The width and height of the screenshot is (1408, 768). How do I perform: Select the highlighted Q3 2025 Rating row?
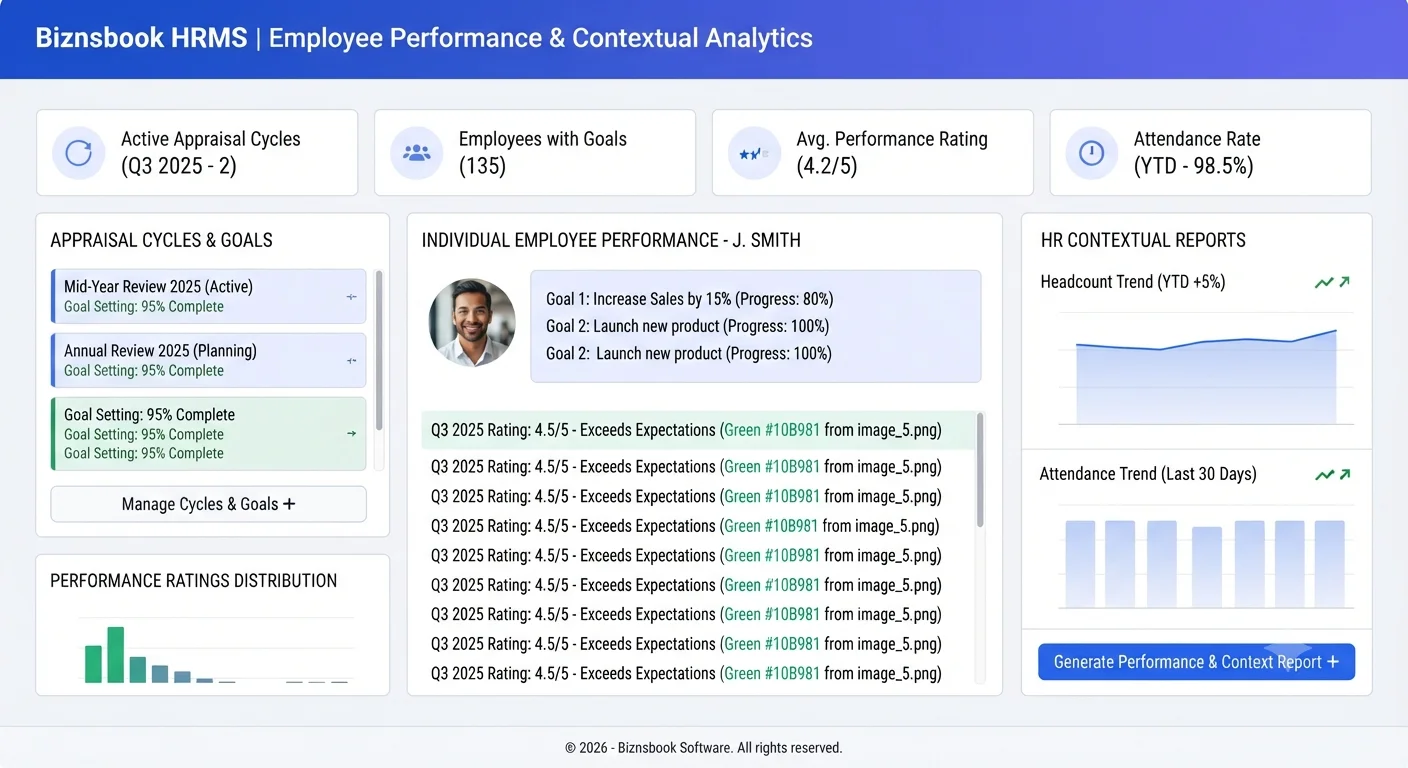click(x=697, y=431)
